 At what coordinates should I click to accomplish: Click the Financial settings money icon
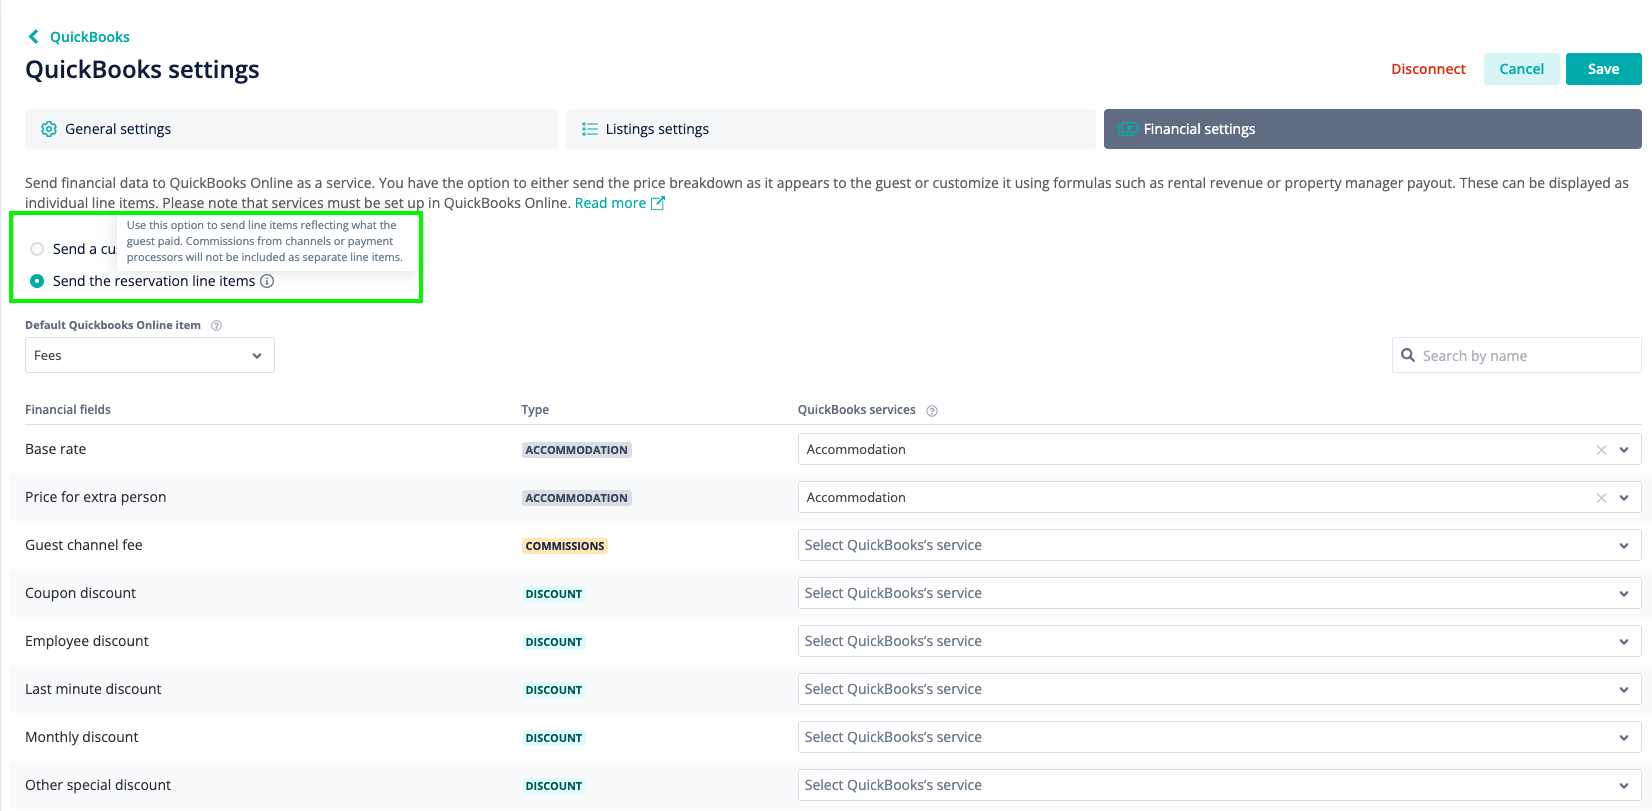click(x=1127, y=129)
